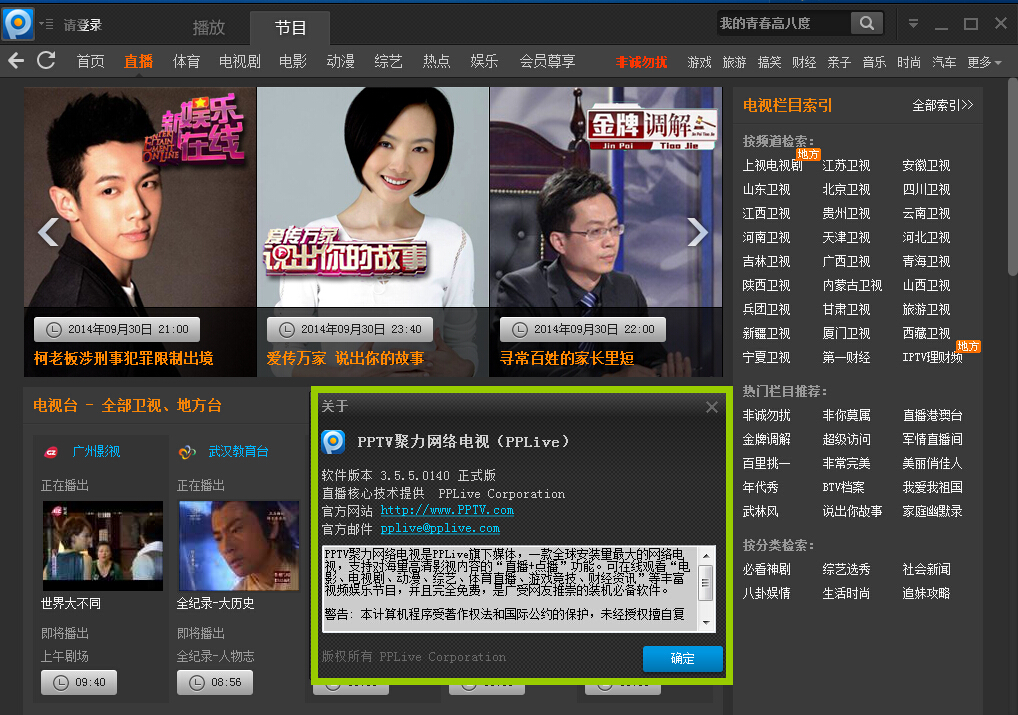Click the 08:56 reminder clock button
This screenshot has height=715, width=1018.
click(x=215, y=683)
